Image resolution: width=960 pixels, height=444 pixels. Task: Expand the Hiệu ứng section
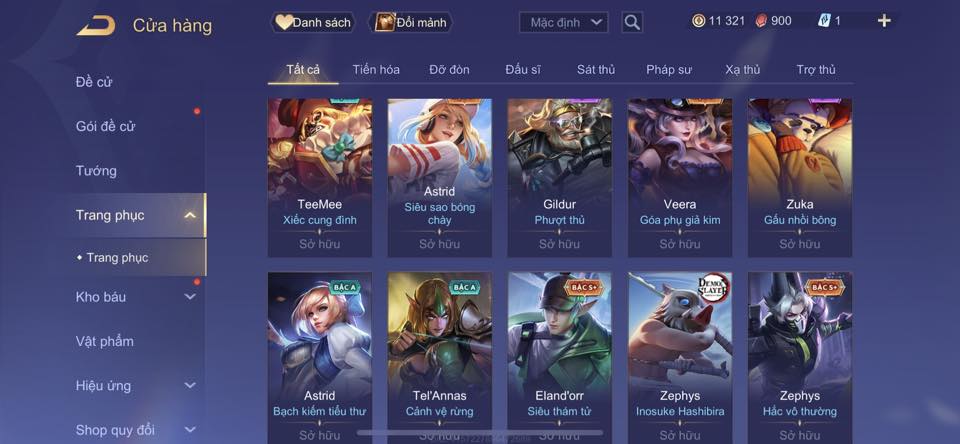(190, 386)
